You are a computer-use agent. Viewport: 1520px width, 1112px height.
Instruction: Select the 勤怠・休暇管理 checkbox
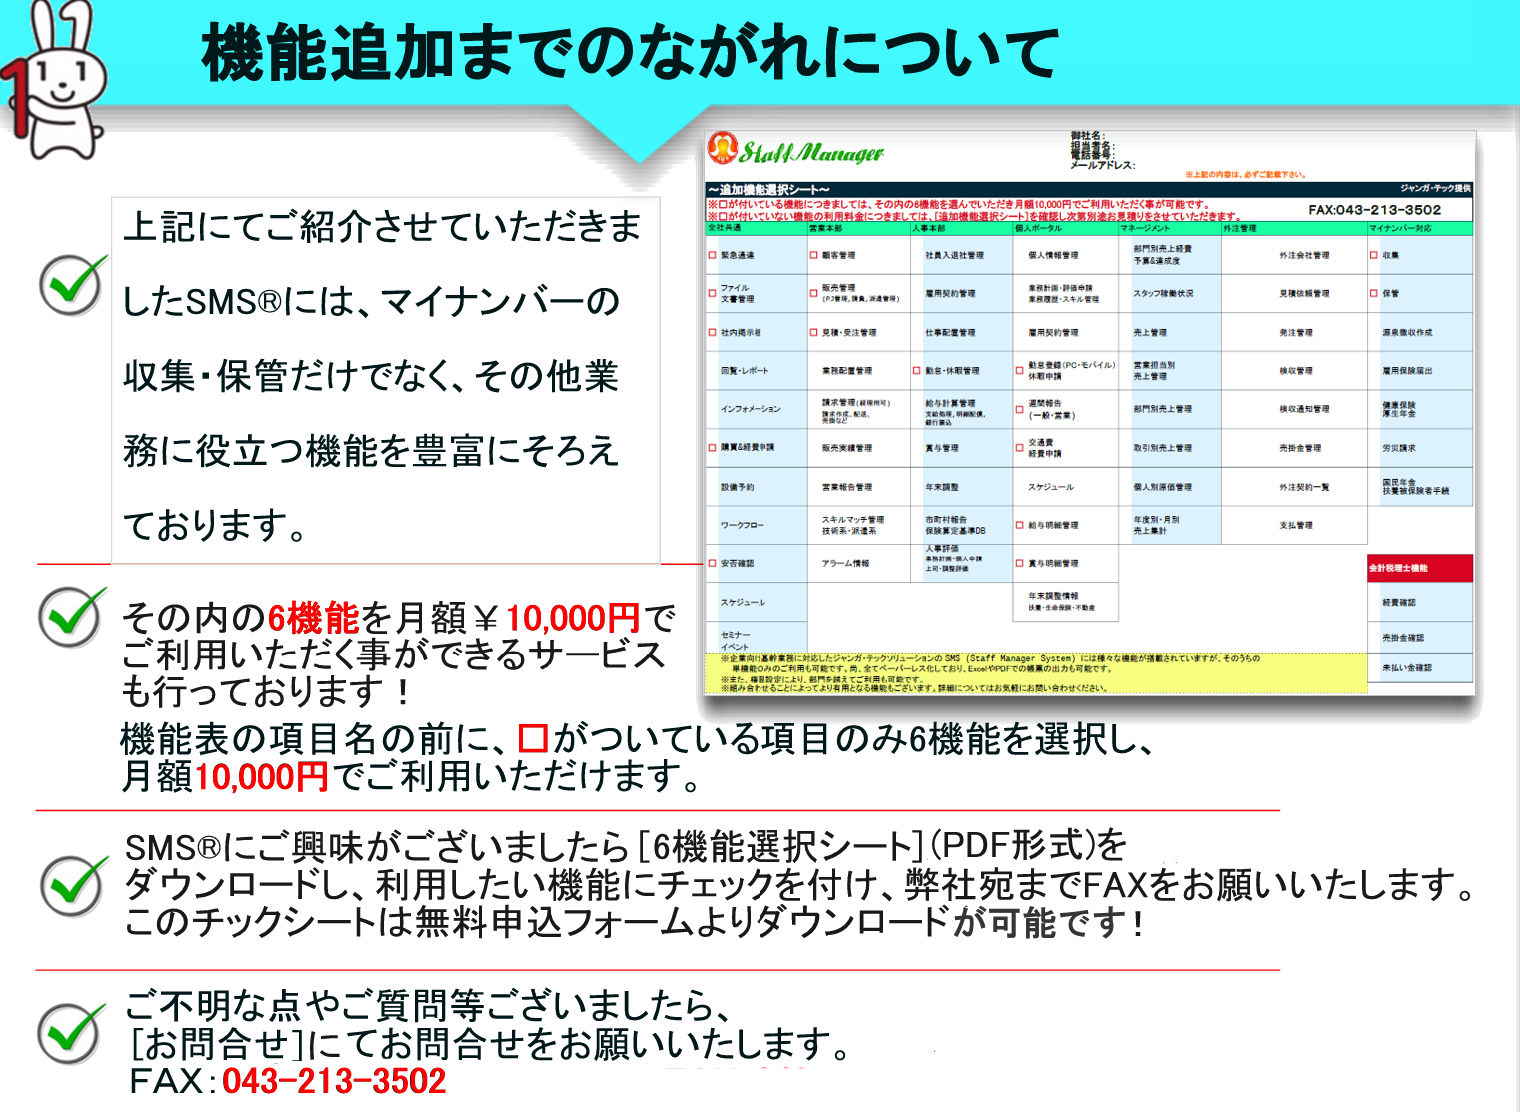(x=917, y=371)
